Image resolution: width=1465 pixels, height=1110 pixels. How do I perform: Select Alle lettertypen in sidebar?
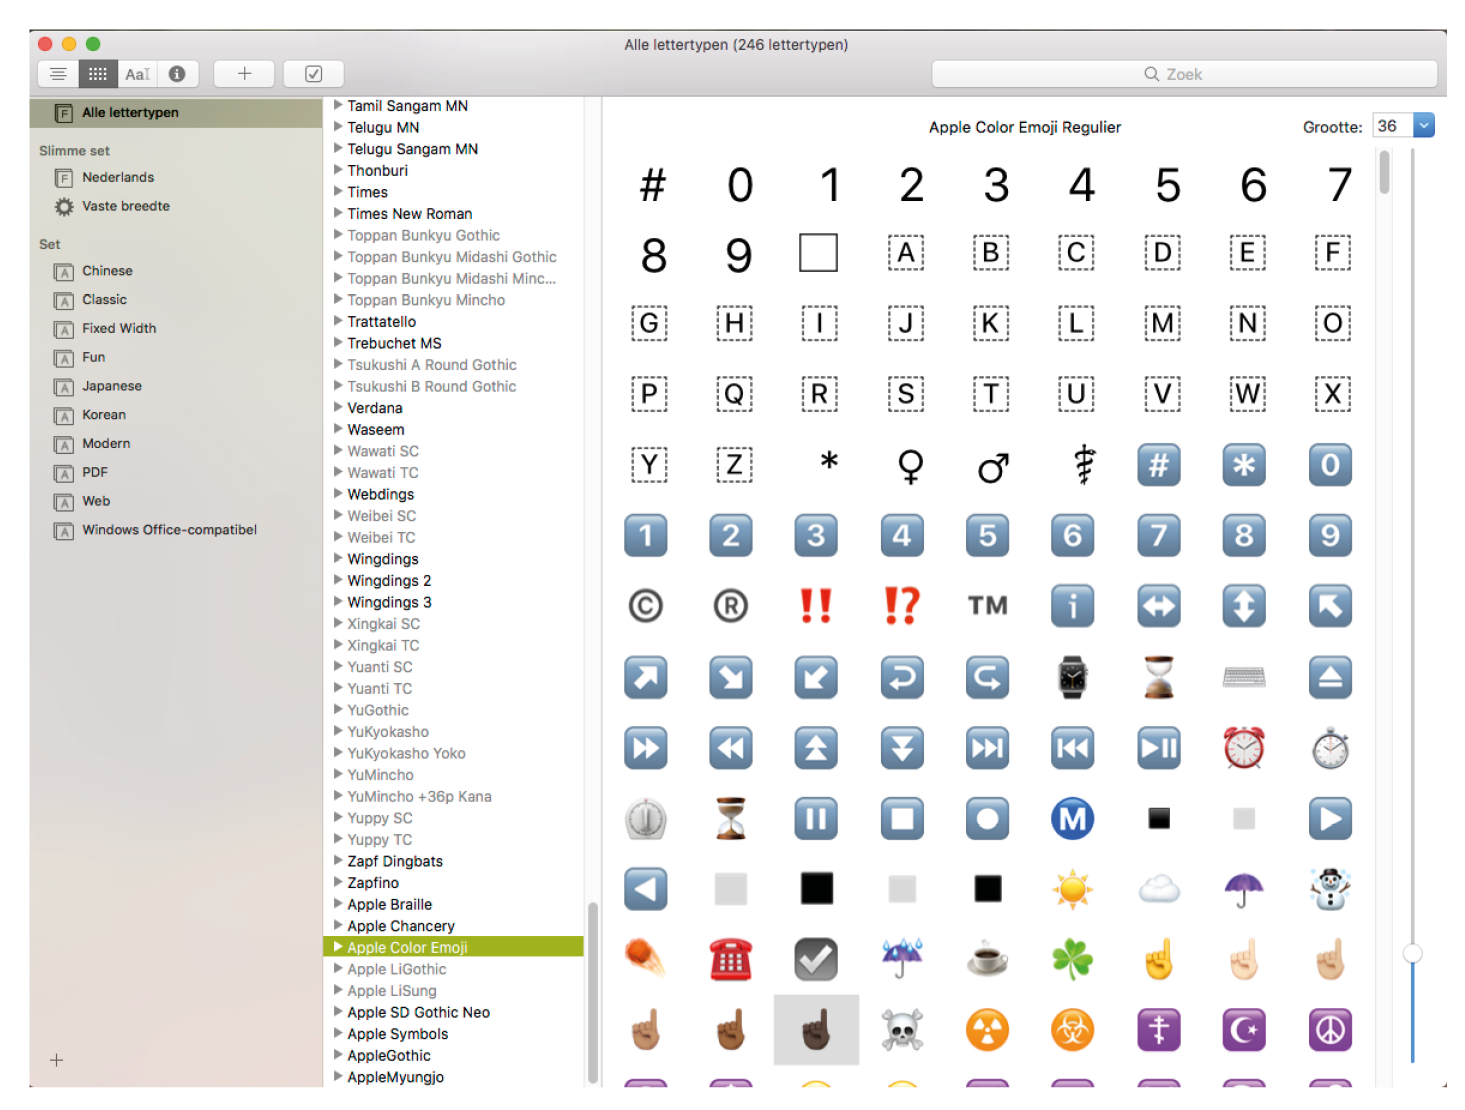[x=176, y=113]
